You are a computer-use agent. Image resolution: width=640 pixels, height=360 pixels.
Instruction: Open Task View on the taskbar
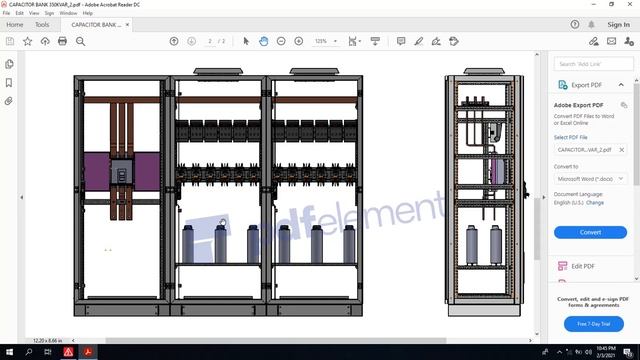[48, 352]
